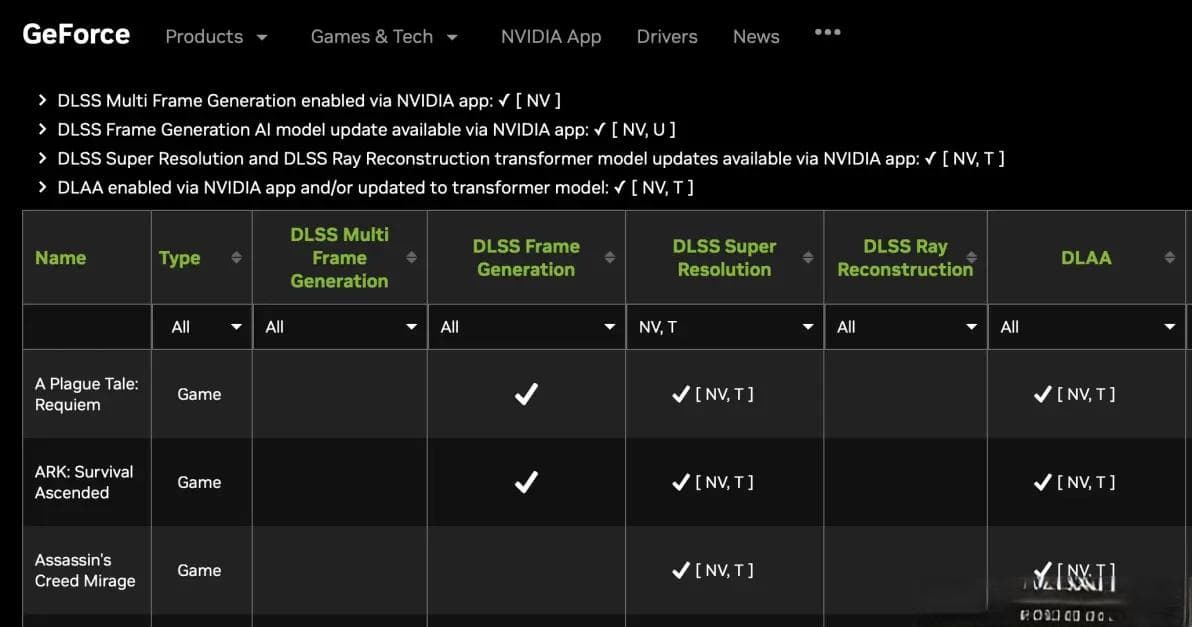Open the more options ellipsis menu
The width and height of the screenshot is (1192, 627).
coord(827,32)
